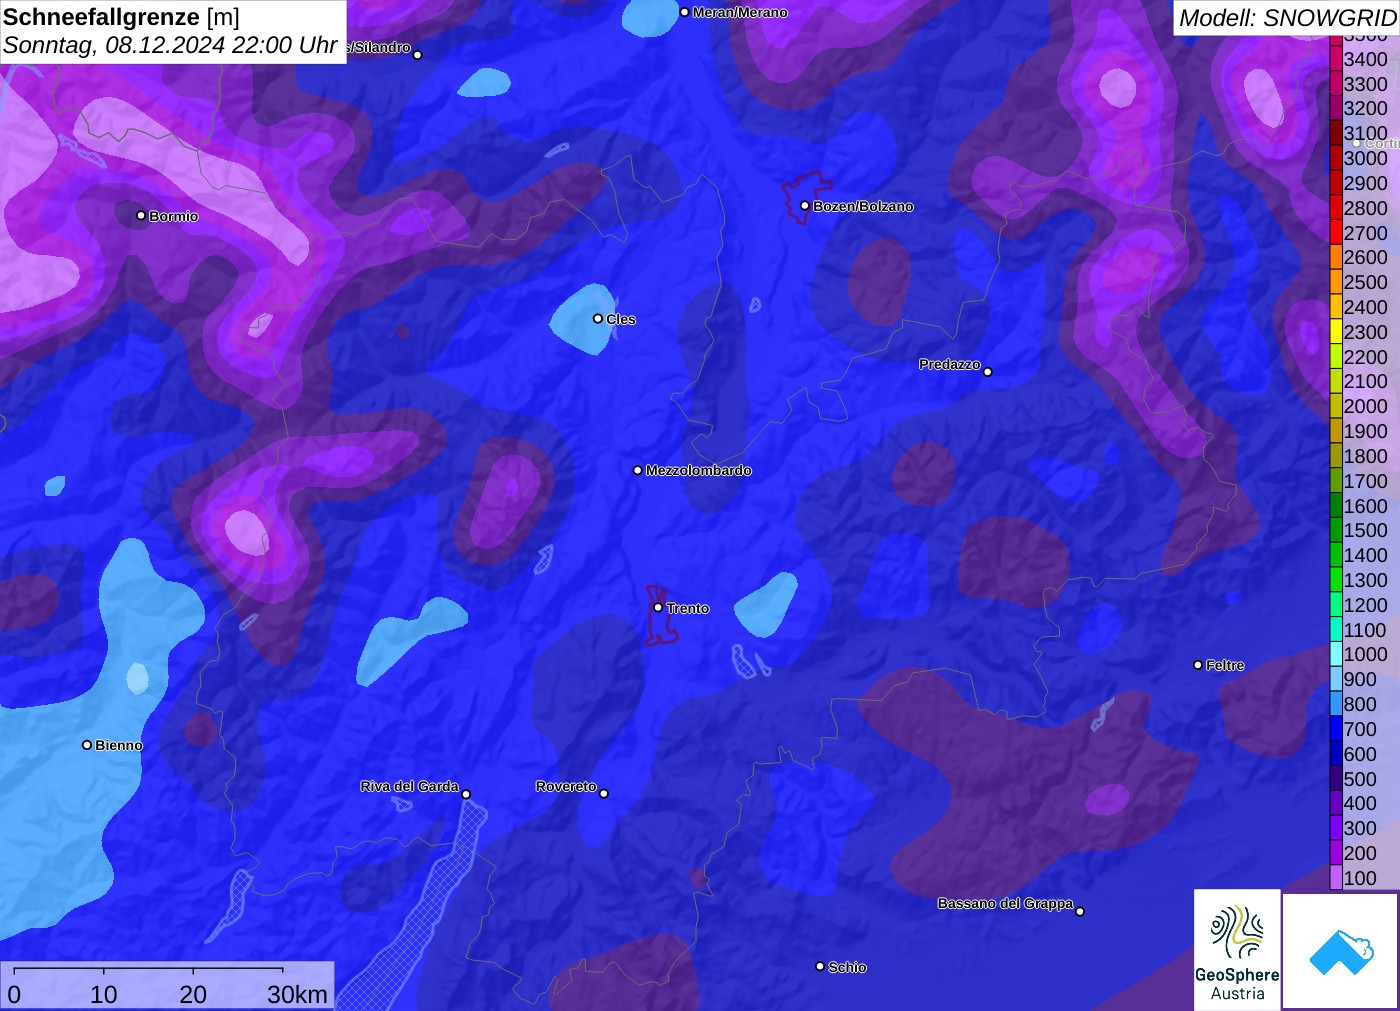Click the 2100 legend value
The height and width of the screenshot is (1011, 1400).
[1365, 381]
